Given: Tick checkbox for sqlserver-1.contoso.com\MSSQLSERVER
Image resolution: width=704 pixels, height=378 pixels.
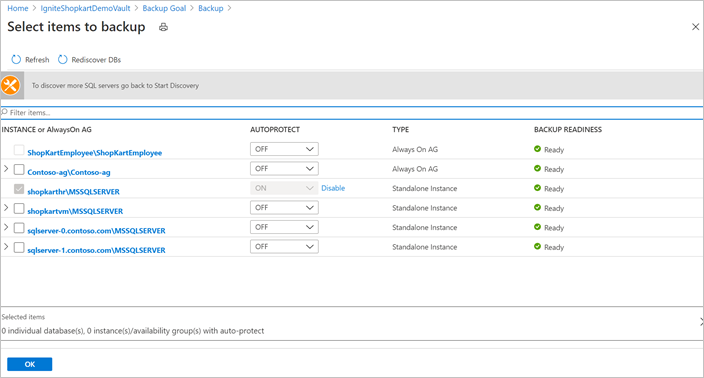Looking at the screenshot, I should 19,247.
